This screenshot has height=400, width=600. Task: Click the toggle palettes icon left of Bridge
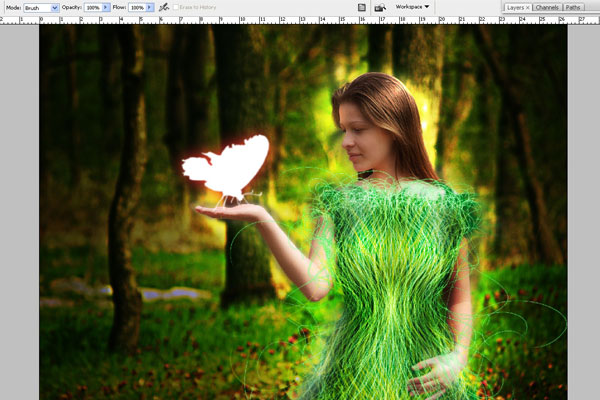click(362, 7)
